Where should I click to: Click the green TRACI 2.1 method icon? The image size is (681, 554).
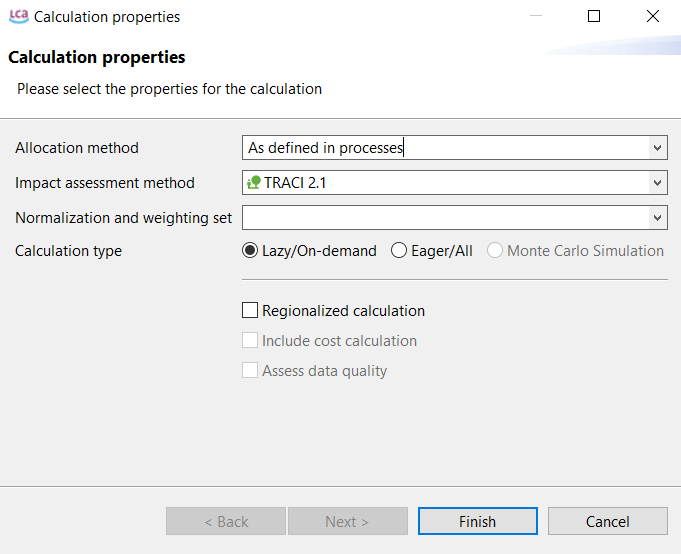[253, 183]
